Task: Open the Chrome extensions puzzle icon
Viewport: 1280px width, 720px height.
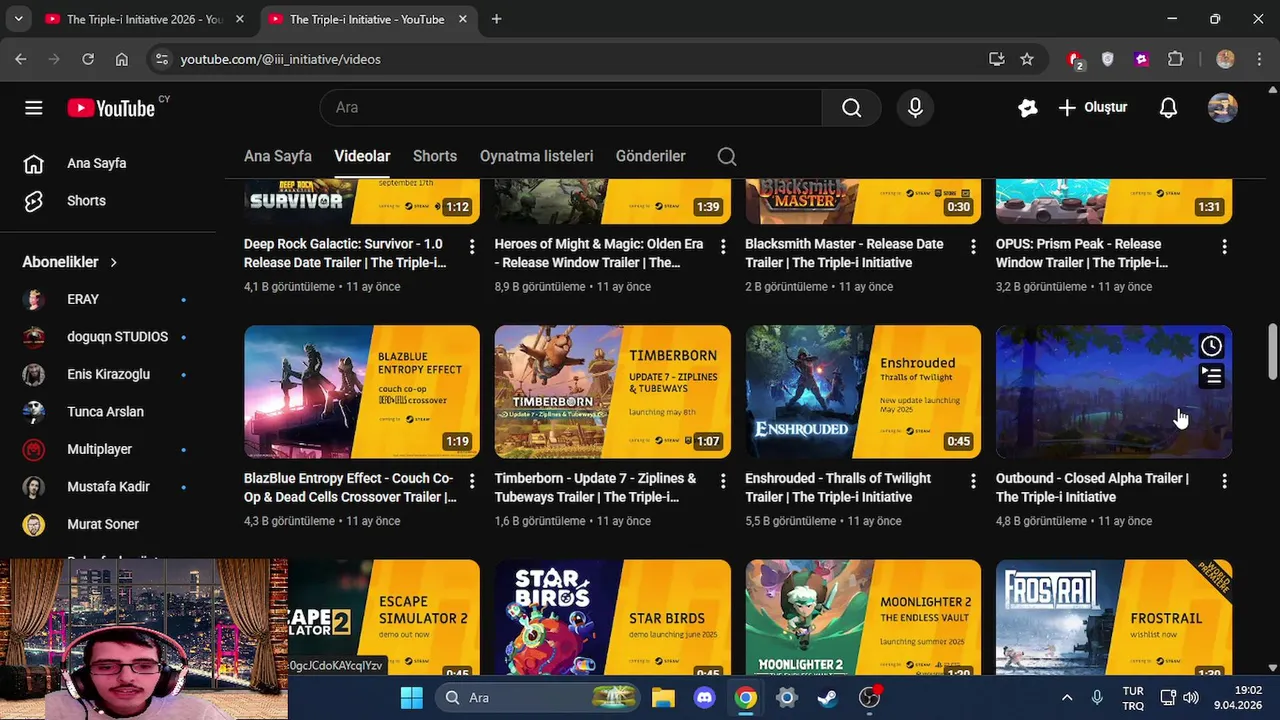Action: (1176, 59)
